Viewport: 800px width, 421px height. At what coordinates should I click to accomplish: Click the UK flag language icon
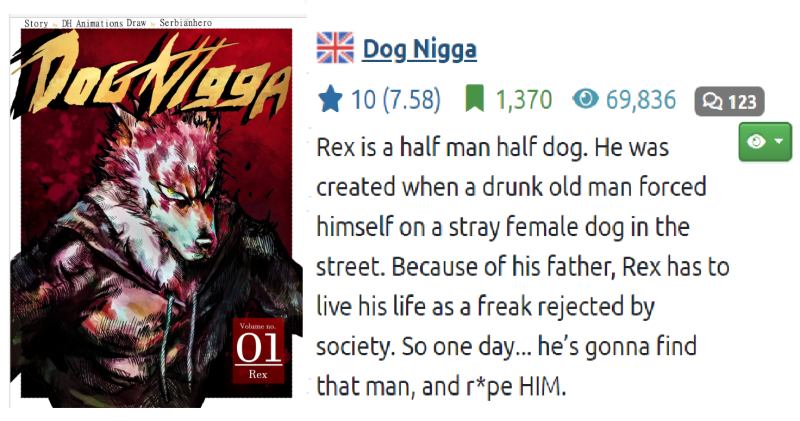coord(335,48)
